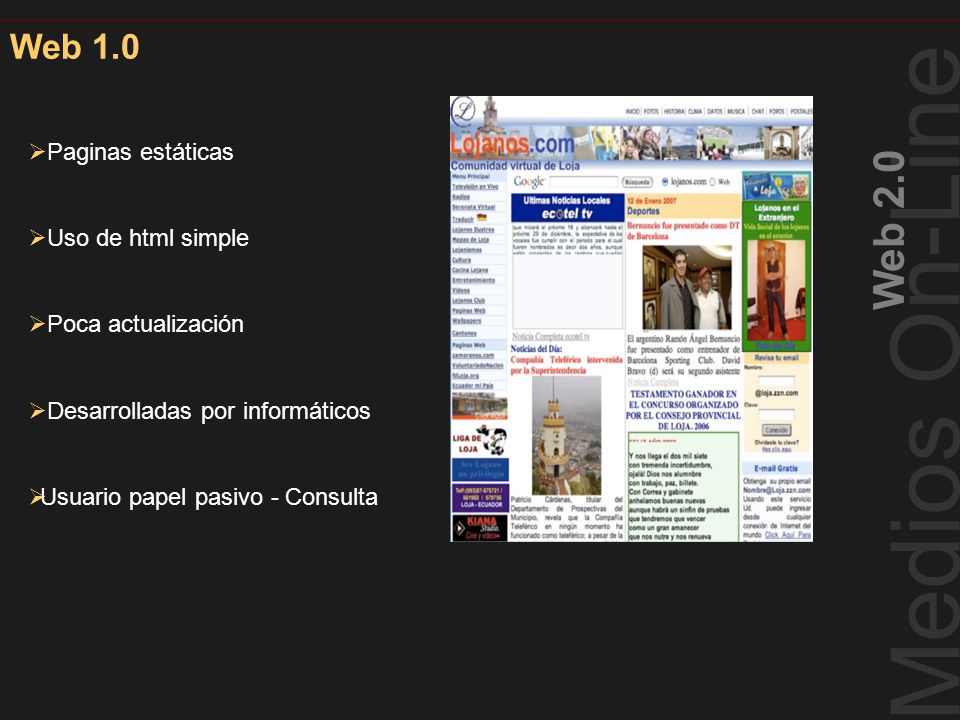Click the E-mail Gratis heading
Viewport: 960px width, 720px height.
pyautogui.click(x=776, y=468)
